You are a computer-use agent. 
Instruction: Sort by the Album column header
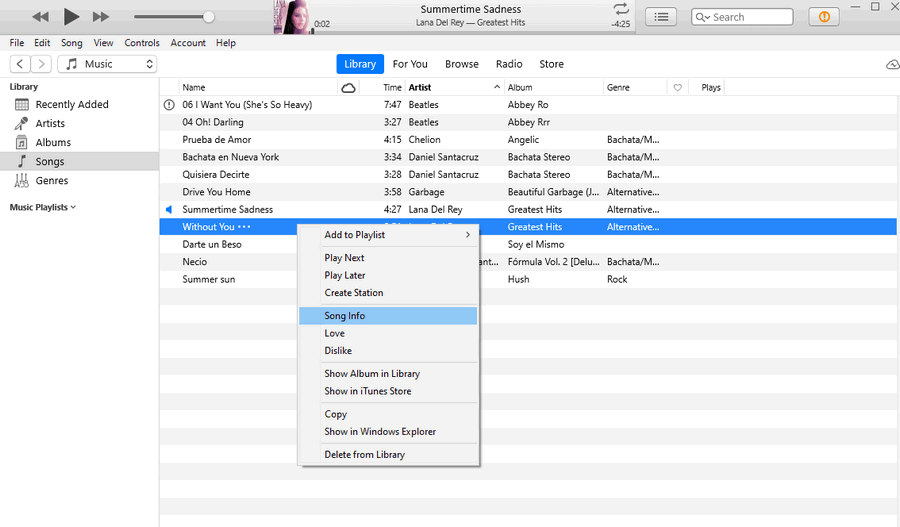520,87
